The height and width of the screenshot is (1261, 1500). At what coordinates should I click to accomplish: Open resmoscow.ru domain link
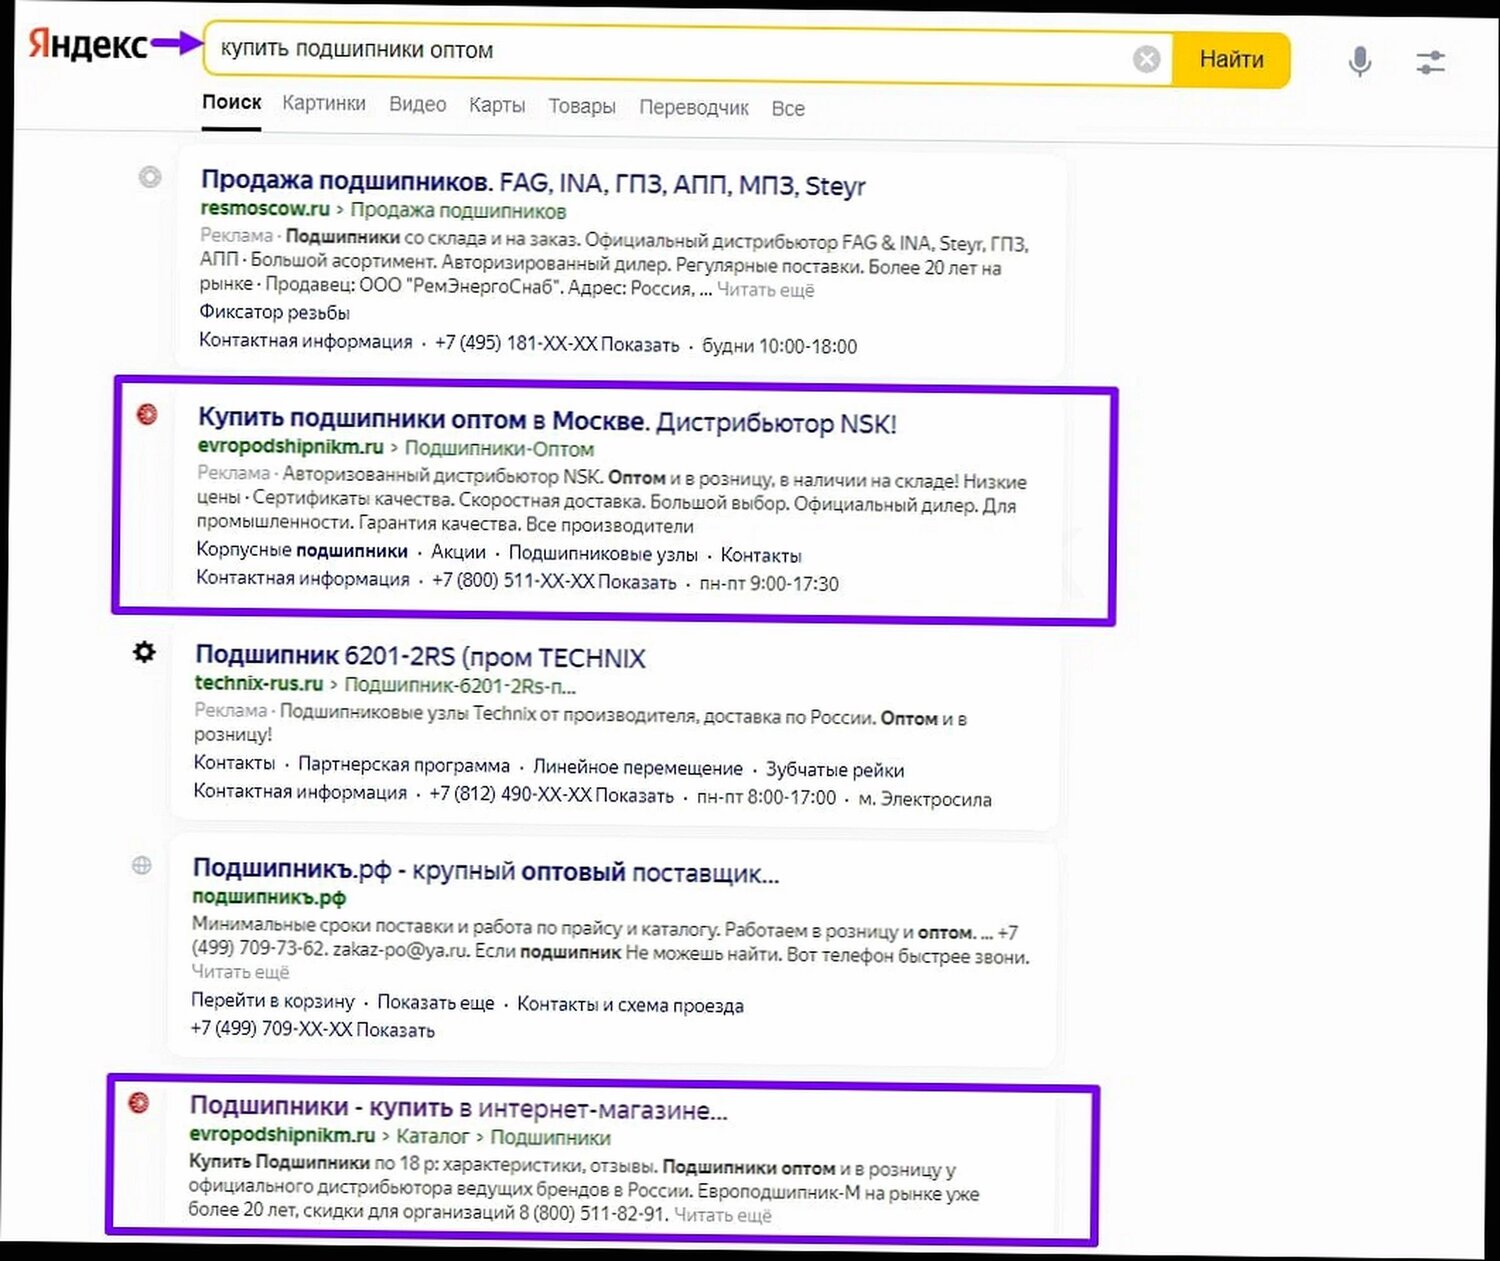pyautogui.click(x=265, y=209)
